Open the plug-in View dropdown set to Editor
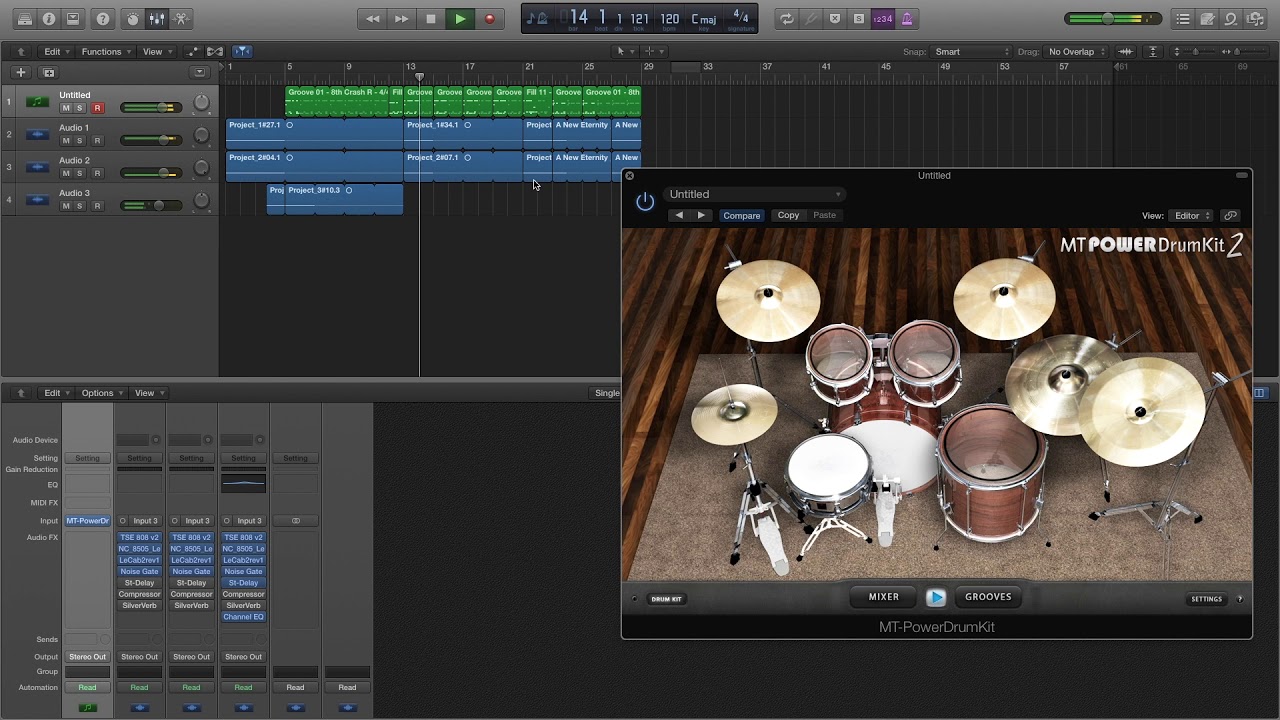Viewport: 1280px width, 720px height. click(x=1192, y=216)
